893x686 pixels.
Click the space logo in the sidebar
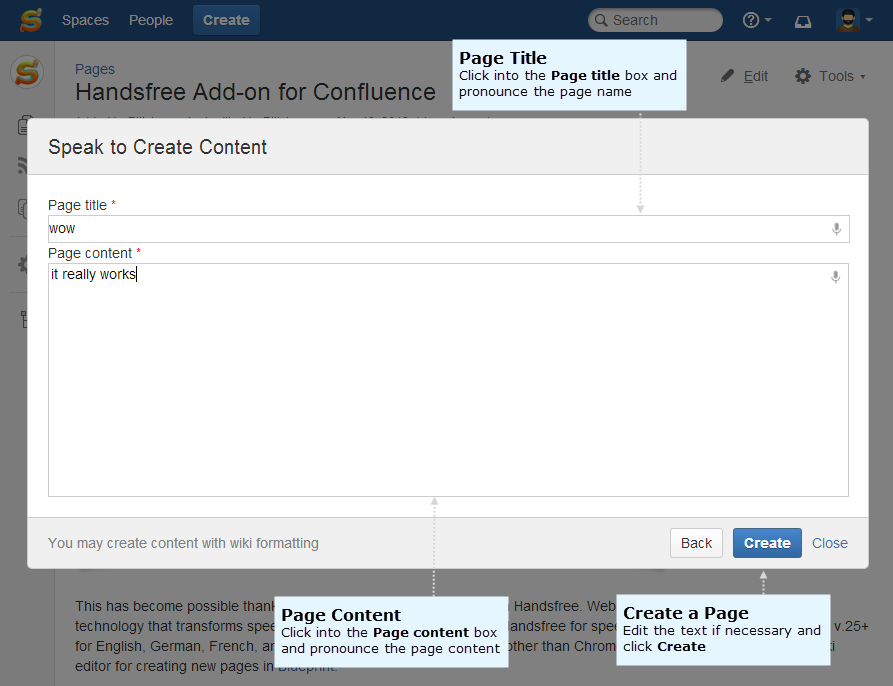coord(27,72)
